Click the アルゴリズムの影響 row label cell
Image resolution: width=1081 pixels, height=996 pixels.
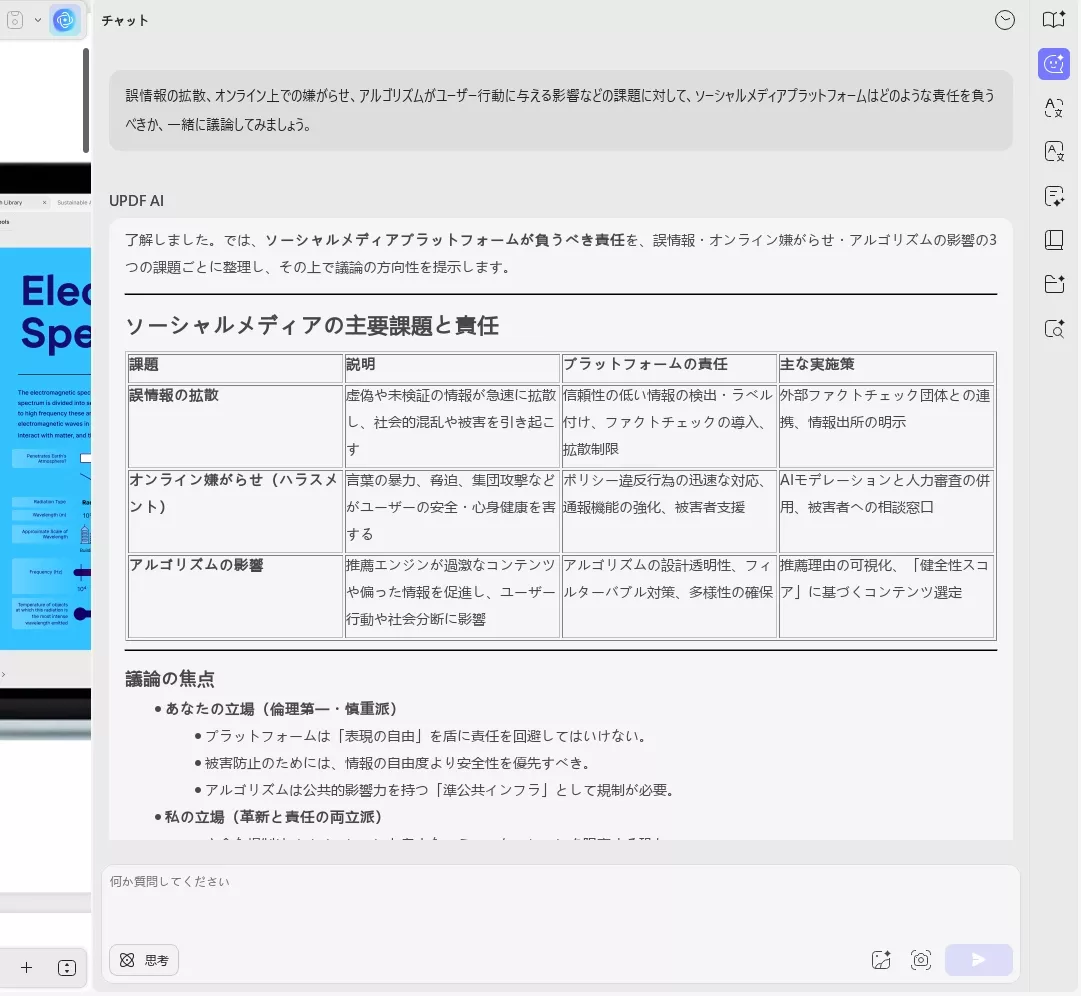coord(235,596)
